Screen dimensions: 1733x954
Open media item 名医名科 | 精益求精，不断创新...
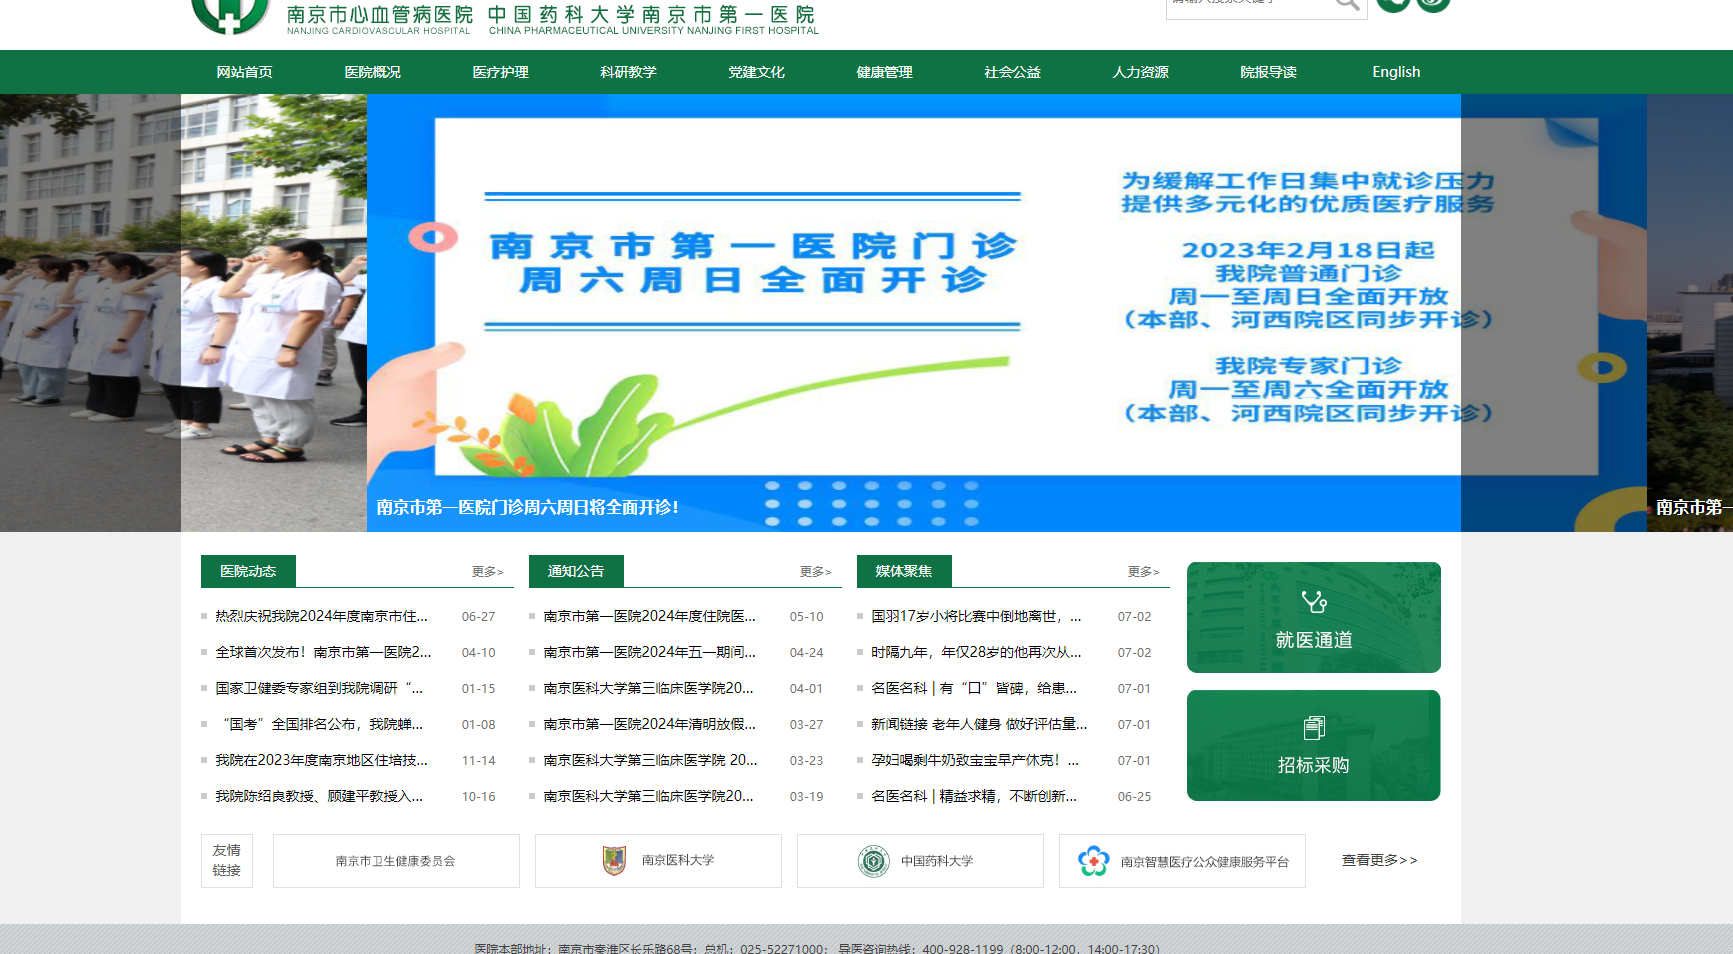(x=974, y=796)
